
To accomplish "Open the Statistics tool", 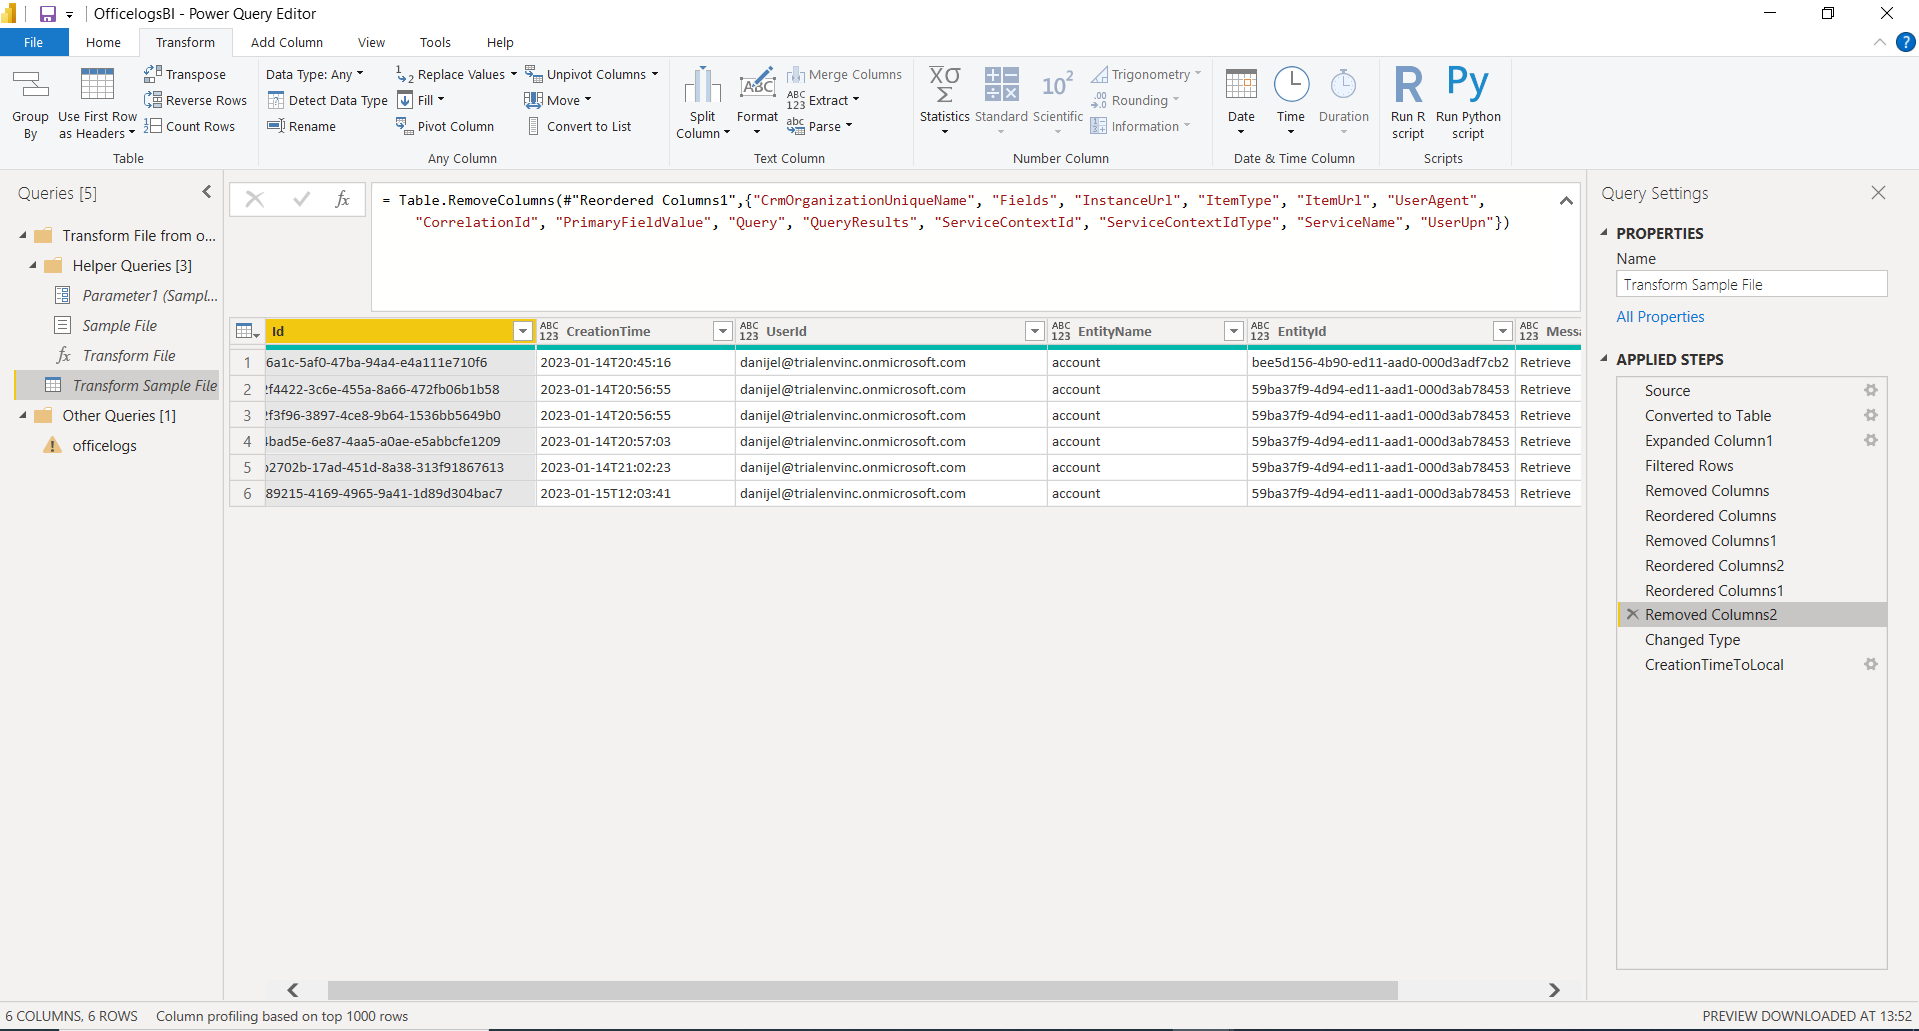I will pos(945,101).
